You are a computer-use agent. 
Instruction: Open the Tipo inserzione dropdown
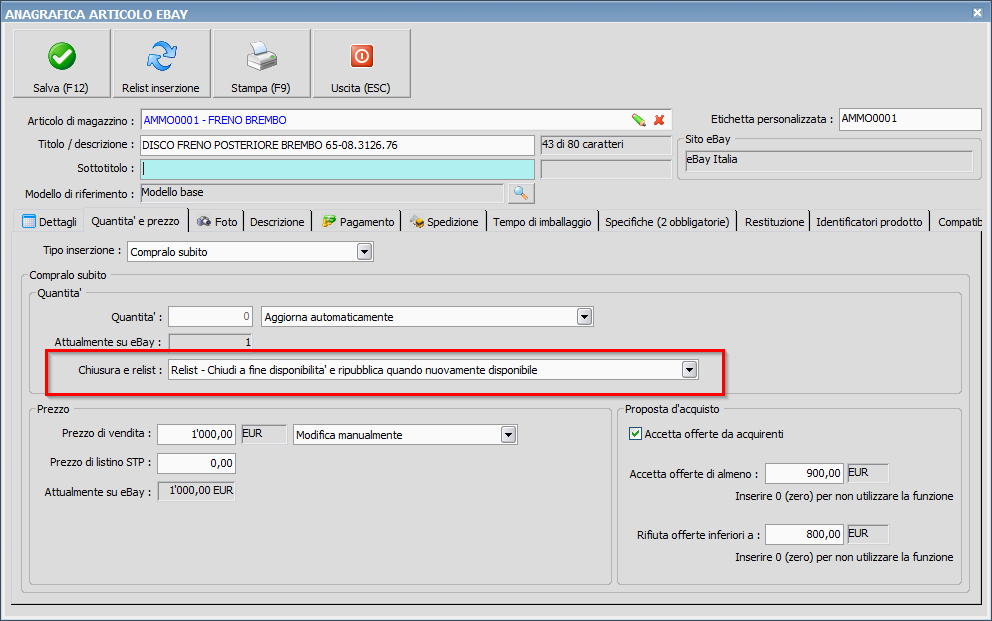click(364, 252)
